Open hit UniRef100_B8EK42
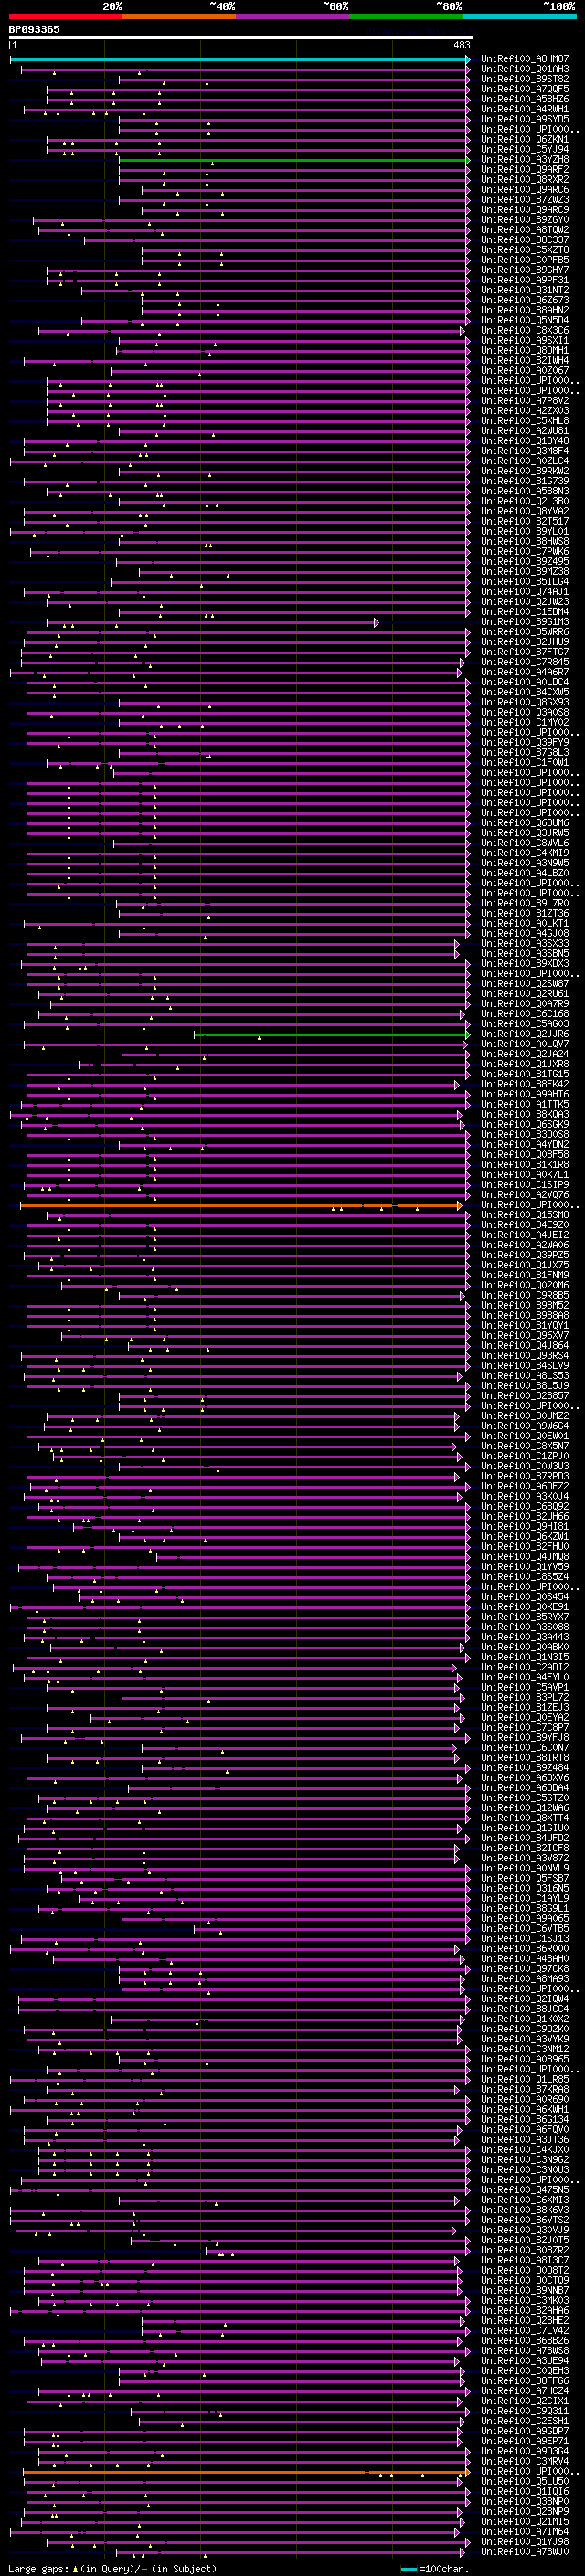The height and width of the screenshot is (2576, 585). pyautogui.click(x=524, y=1084)
